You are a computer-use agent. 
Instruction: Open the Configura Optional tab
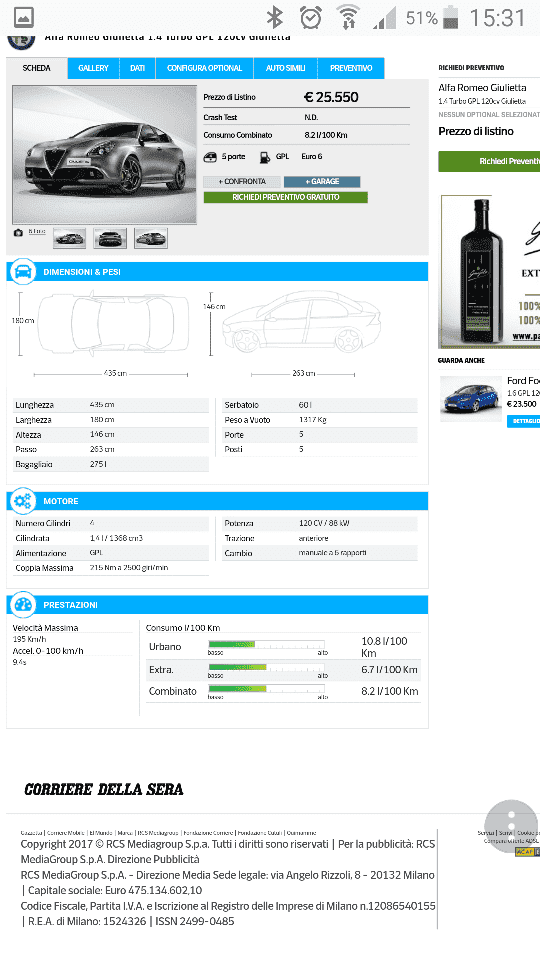click(204, 68)
